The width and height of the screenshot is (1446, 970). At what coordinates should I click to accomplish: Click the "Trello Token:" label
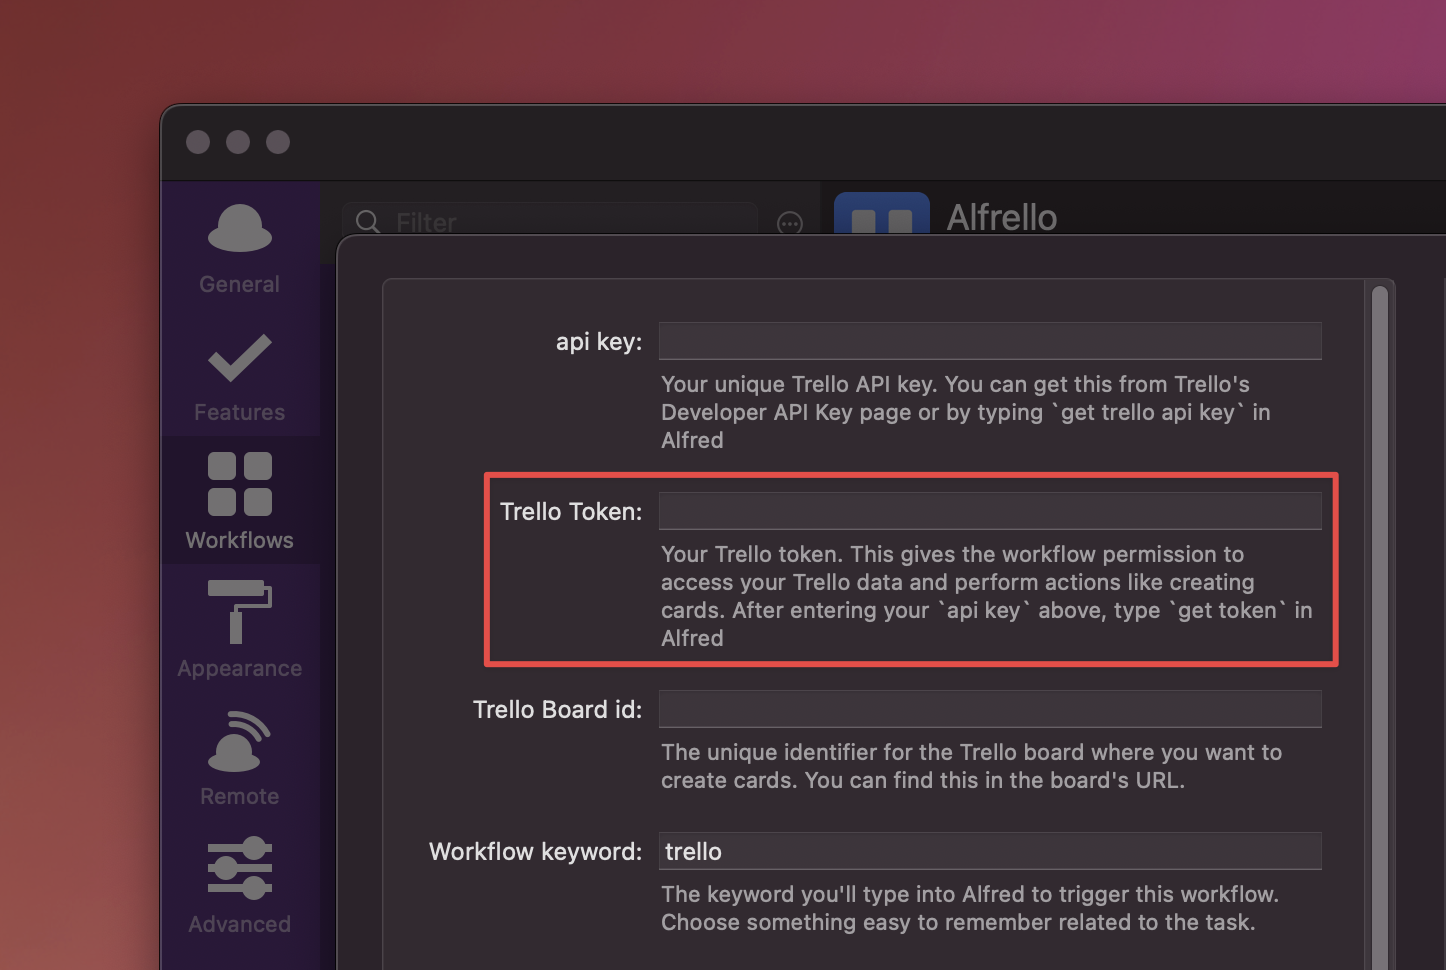pyautogui.click(x=571, y=512)
